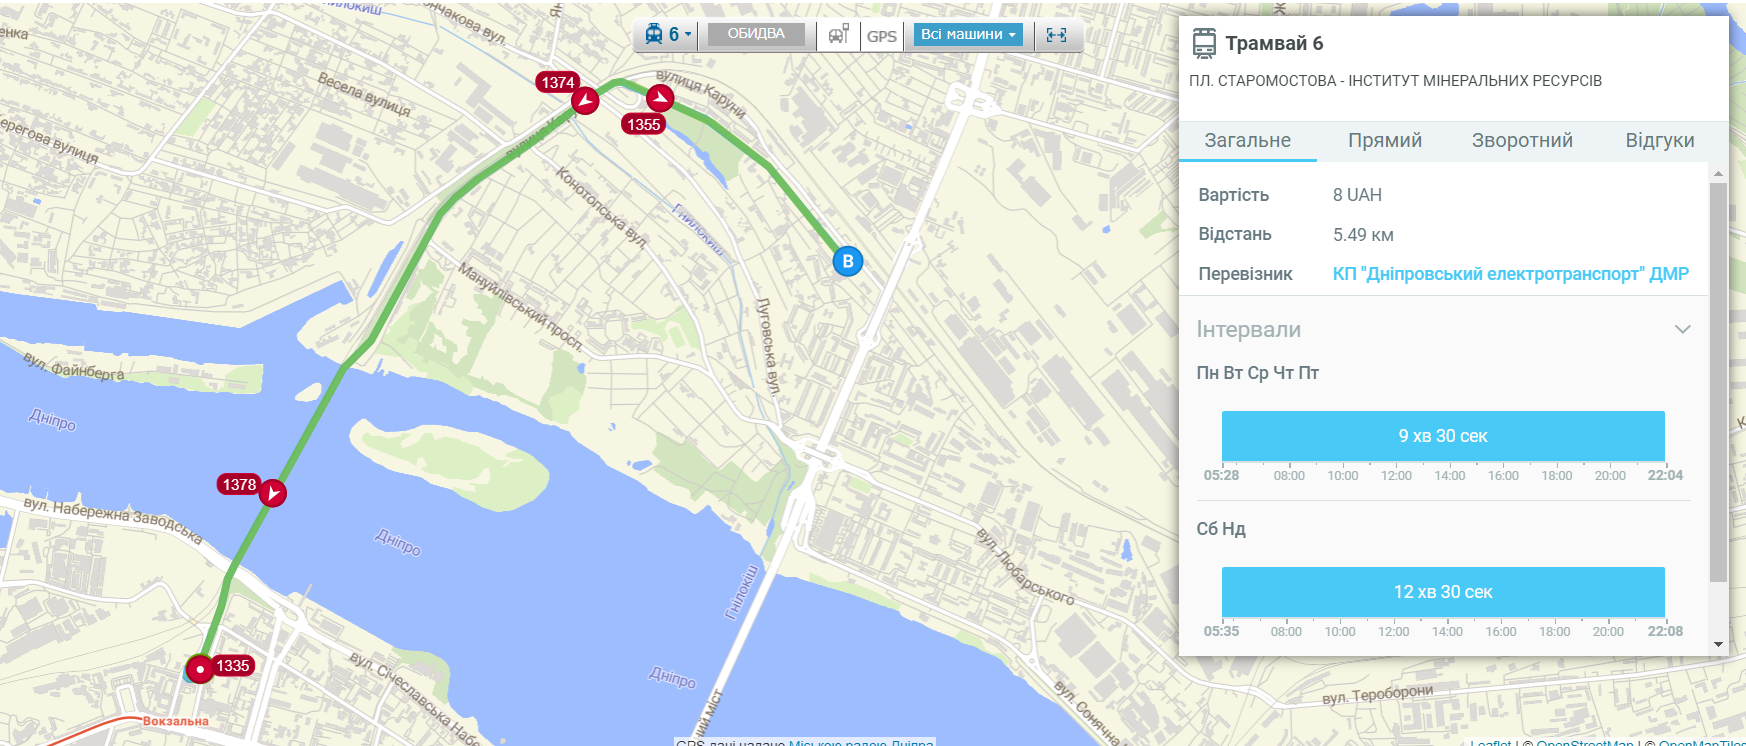1746x746 pixels.
Task: Open the OpenStreetMap attribution link
Action: point(1585,742)
